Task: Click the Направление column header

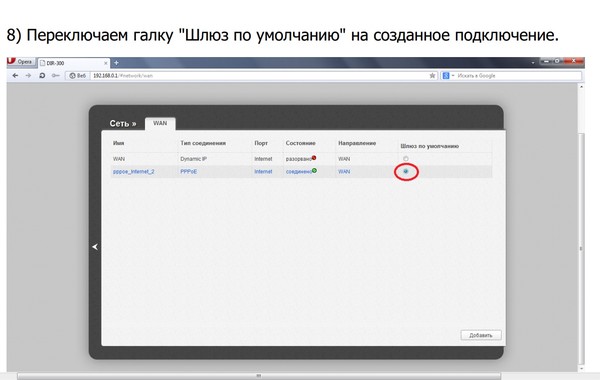Action: tap(357, 143)
